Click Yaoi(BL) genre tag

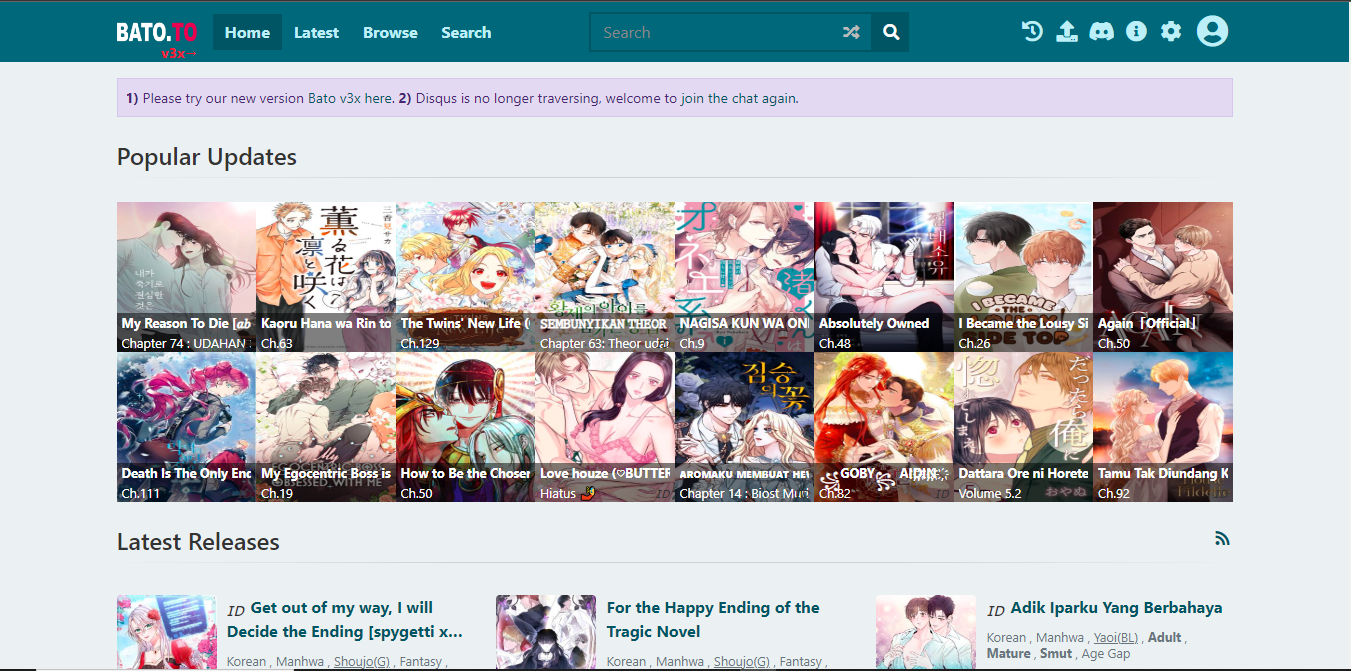pos(1118,637)
